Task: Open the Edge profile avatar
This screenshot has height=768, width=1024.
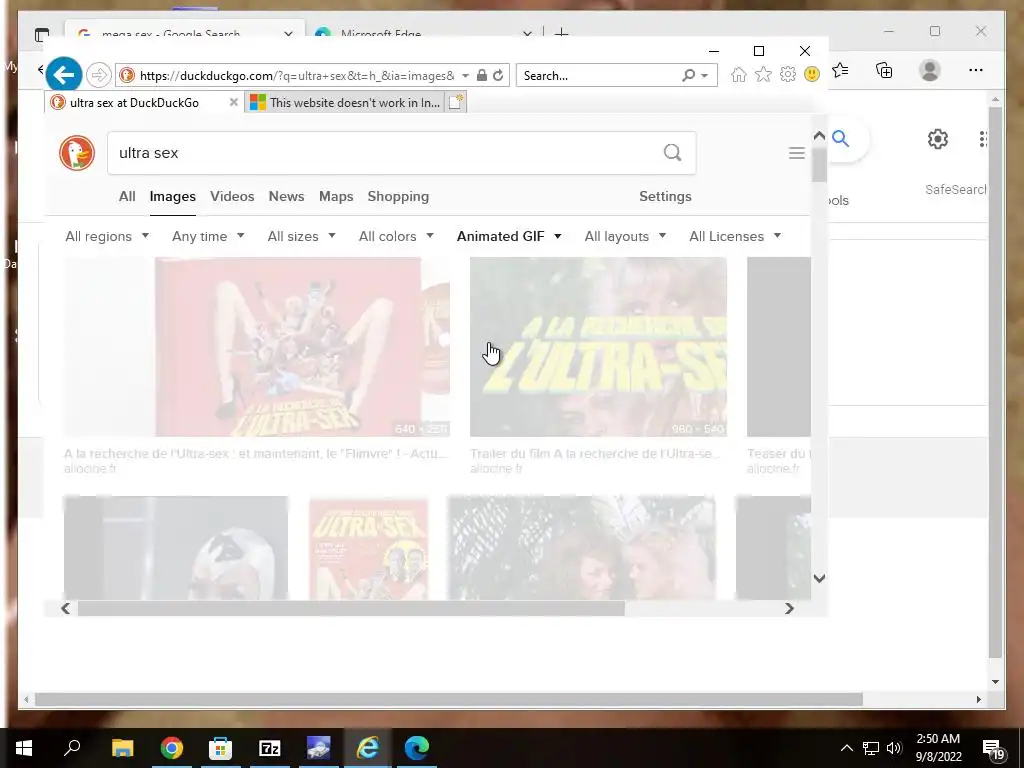Action: pos(929,70)
